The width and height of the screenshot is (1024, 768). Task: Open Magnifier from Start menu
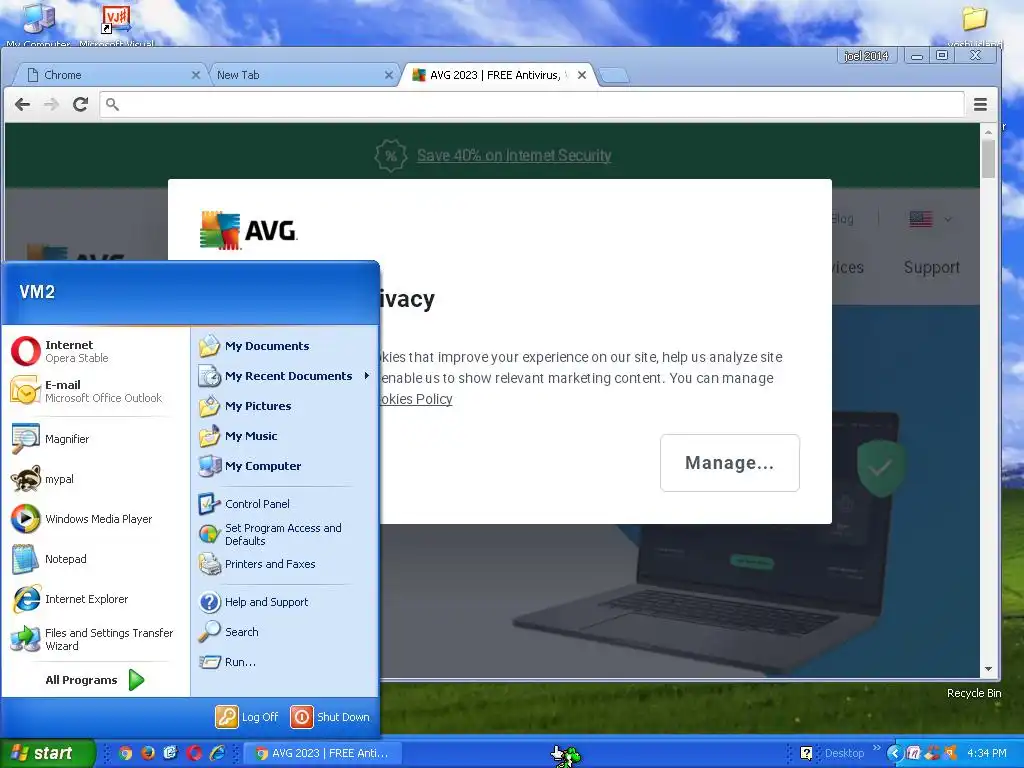coord(95,439)
